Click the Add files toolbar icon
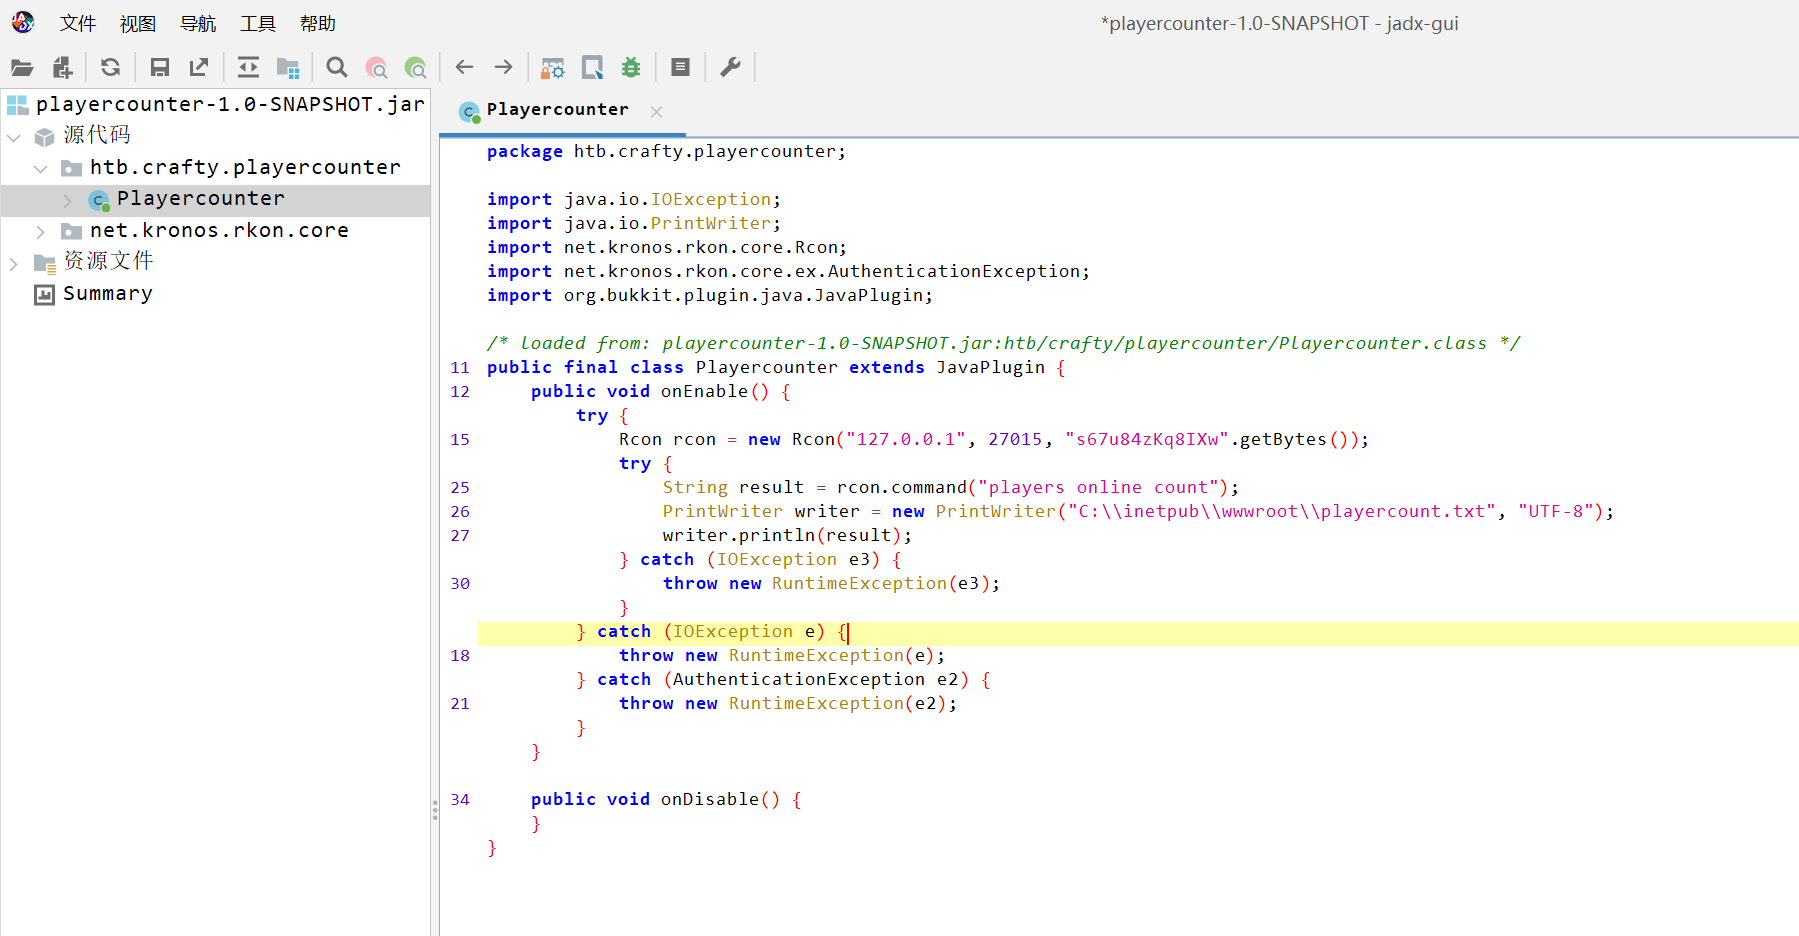The width and height of the screenshot is (1799, 936). click(x=62, y=67)
